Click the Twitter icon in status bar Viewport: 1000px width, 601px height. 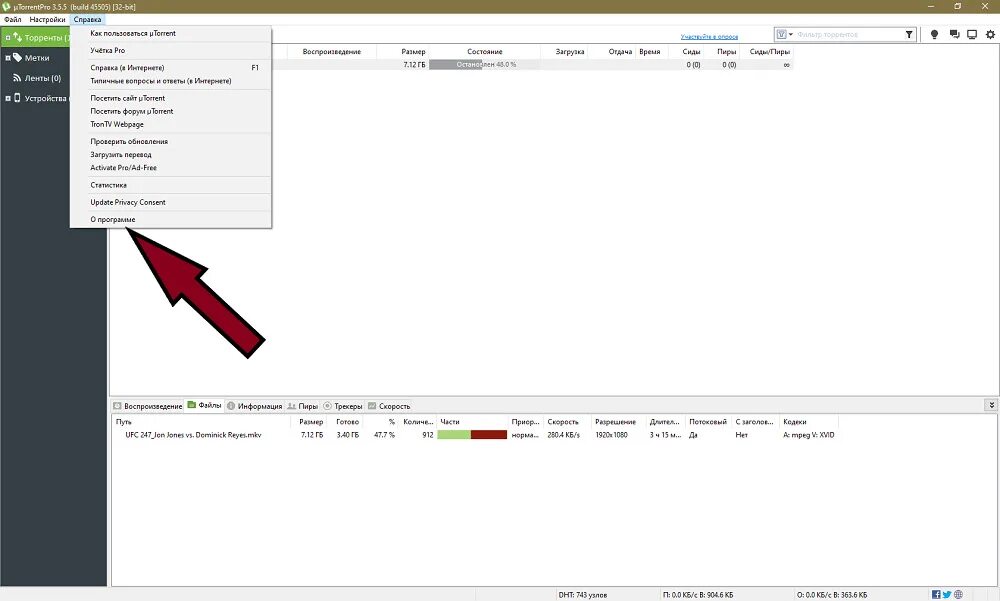click(947, 595)
